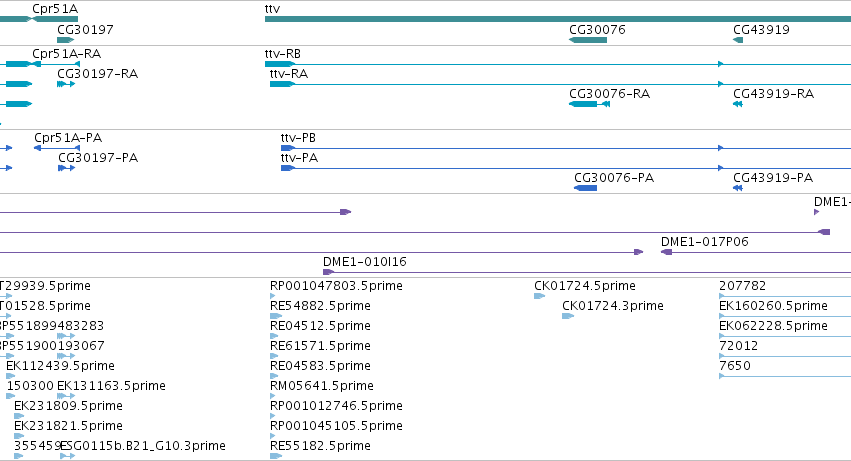
Task: Select the CG30076-PA protein glyph
Action: (x=585, y=188)
